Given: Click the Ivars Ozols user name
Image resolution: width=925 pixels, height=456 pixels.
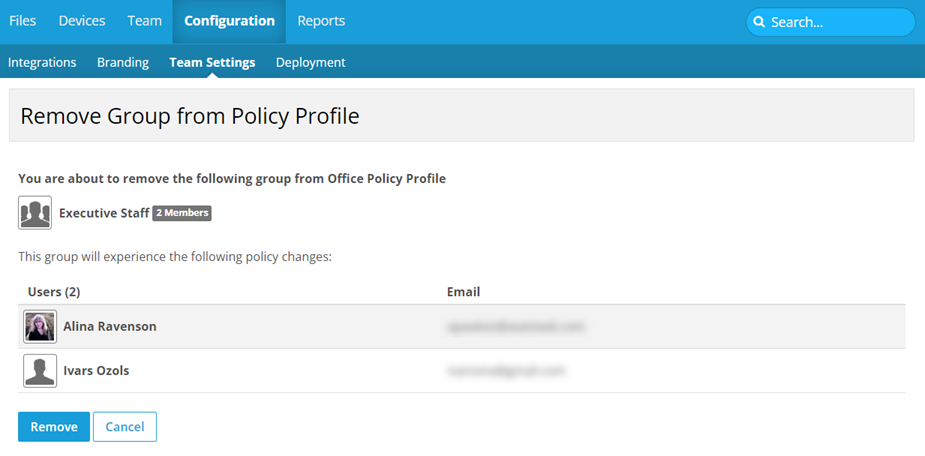Looking at the screenshot, I should [x=96, y=371].
